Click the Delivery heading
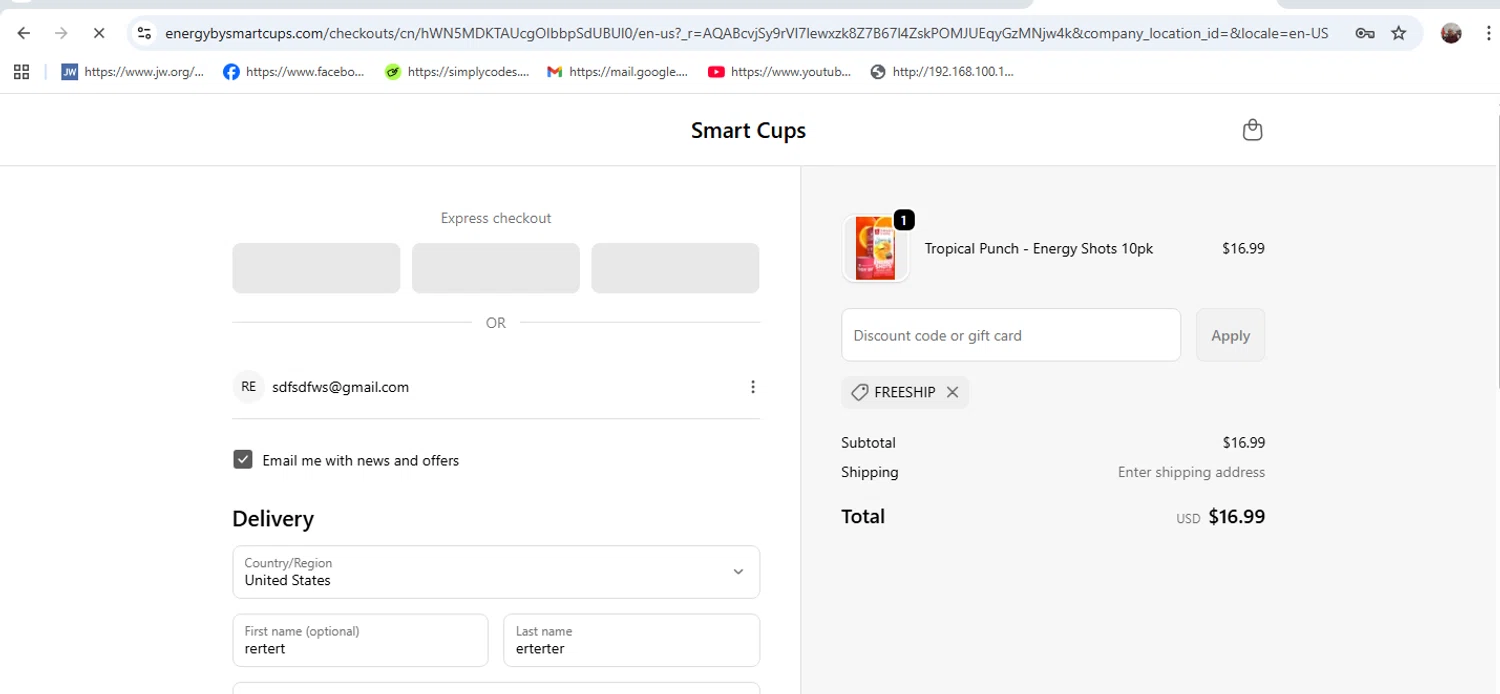 (273, 519)
